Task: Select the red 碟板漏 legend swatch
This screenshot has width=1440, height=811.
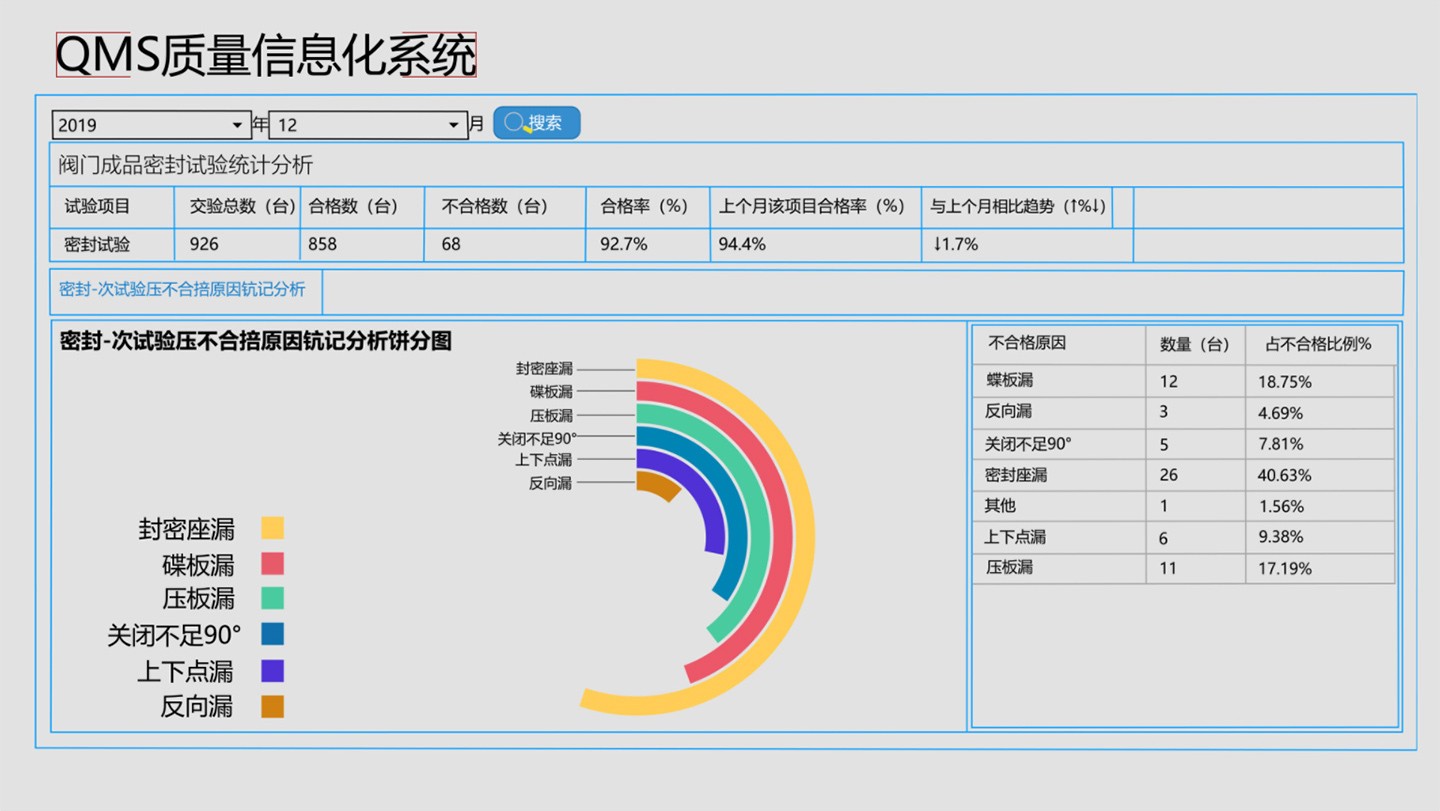Action: [272, 564]
